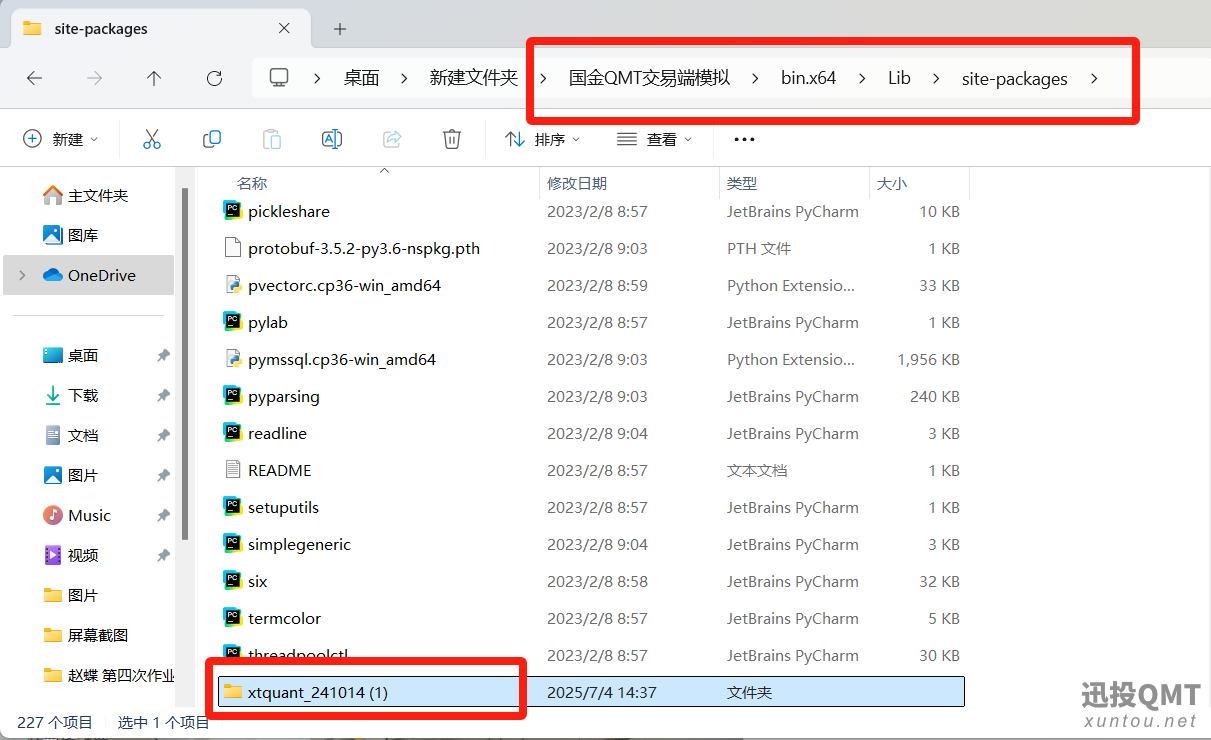Unpin 桌面 using its pin icon
This screenshot has height=740, width=1211.
pos(163,356)
